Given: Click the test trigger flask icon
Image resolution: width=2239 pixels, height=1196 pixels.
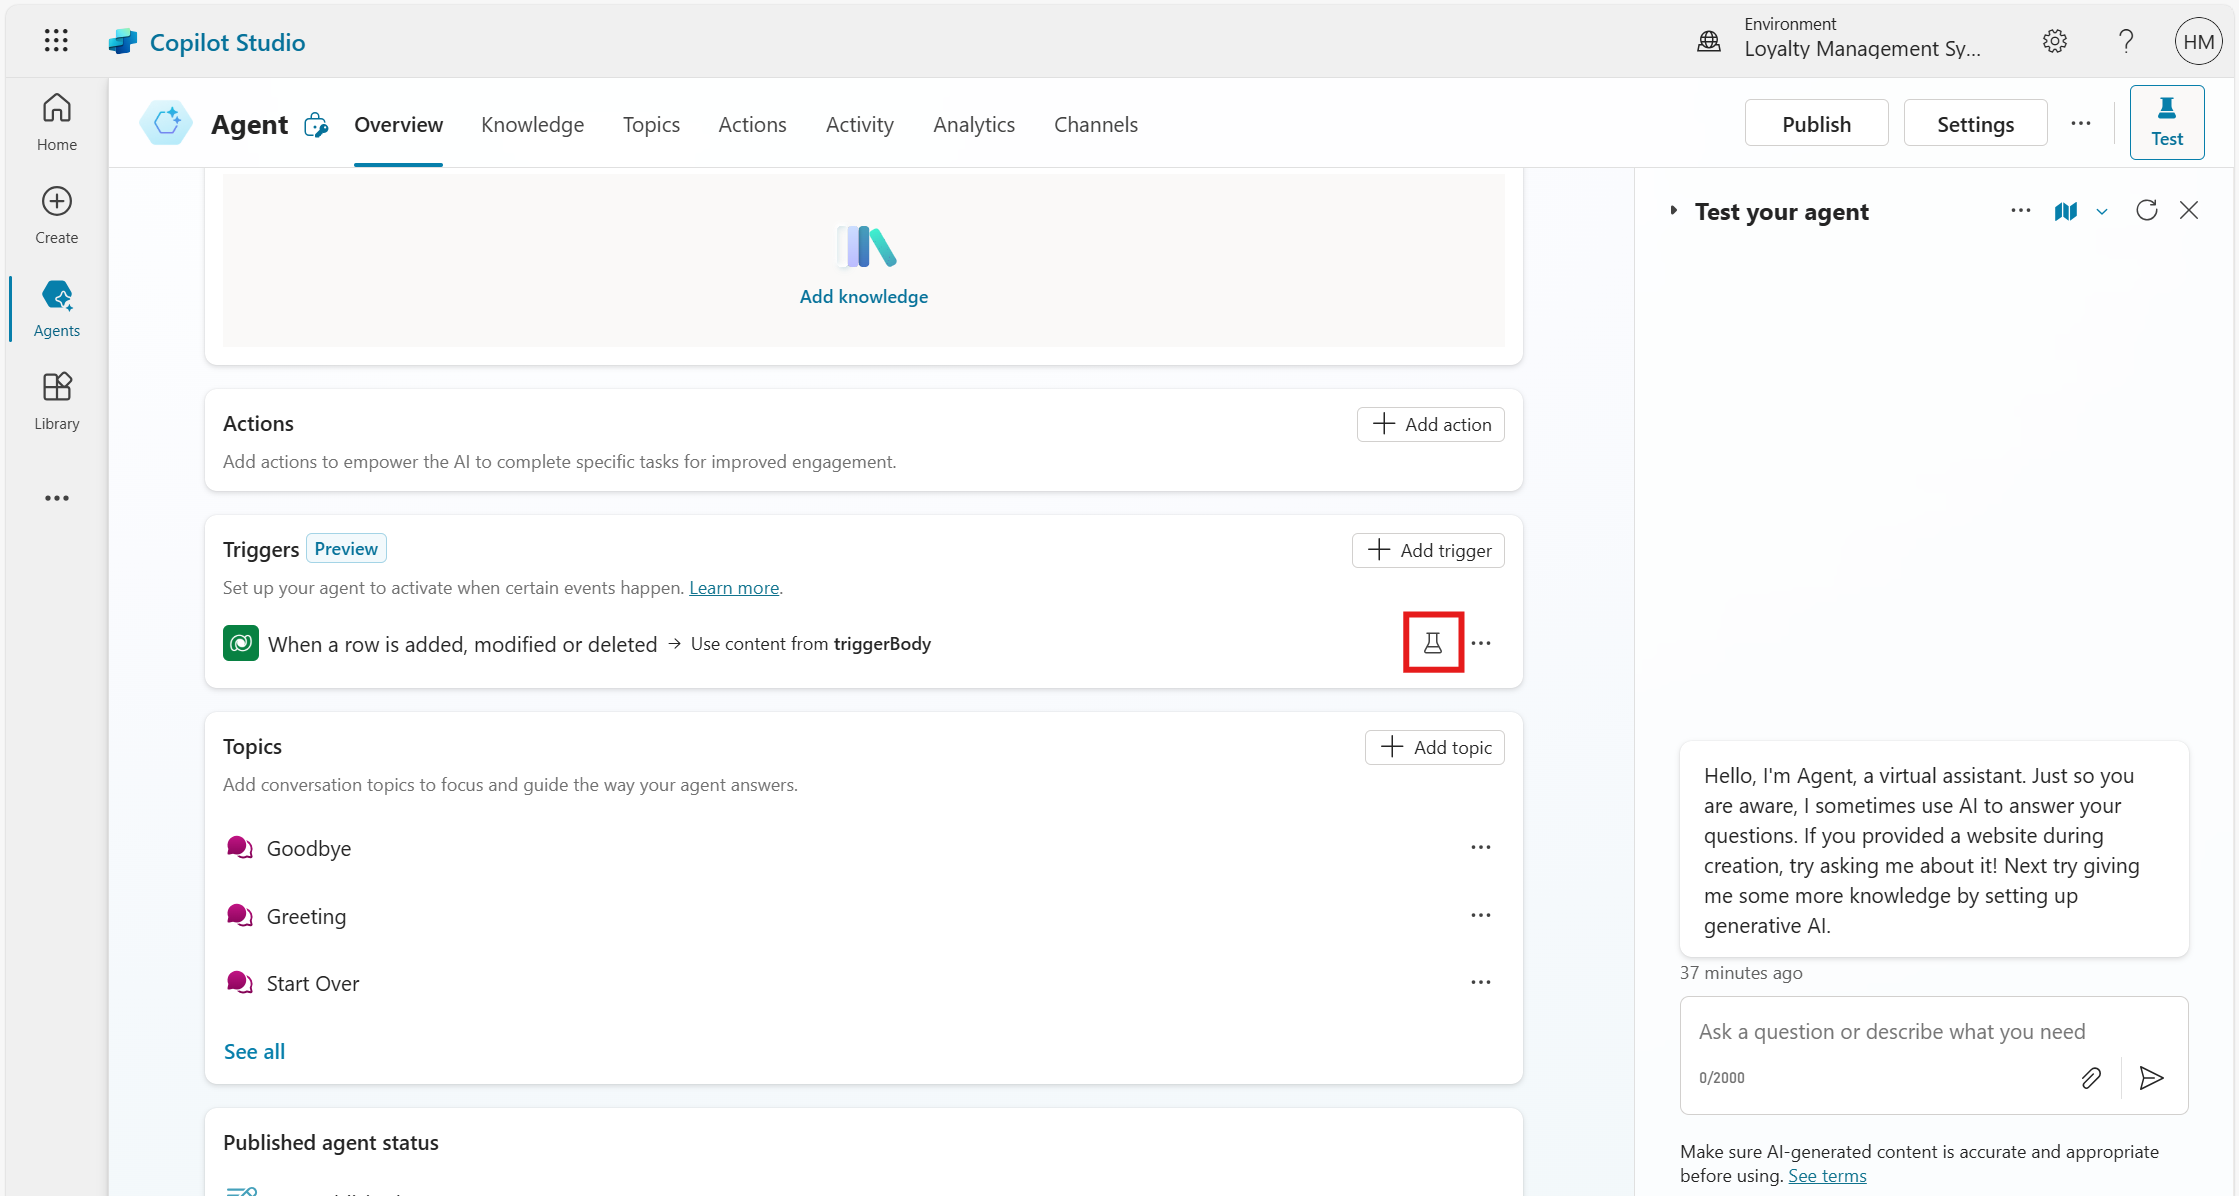Looking at the screenshot, I should click(1432, 643).
